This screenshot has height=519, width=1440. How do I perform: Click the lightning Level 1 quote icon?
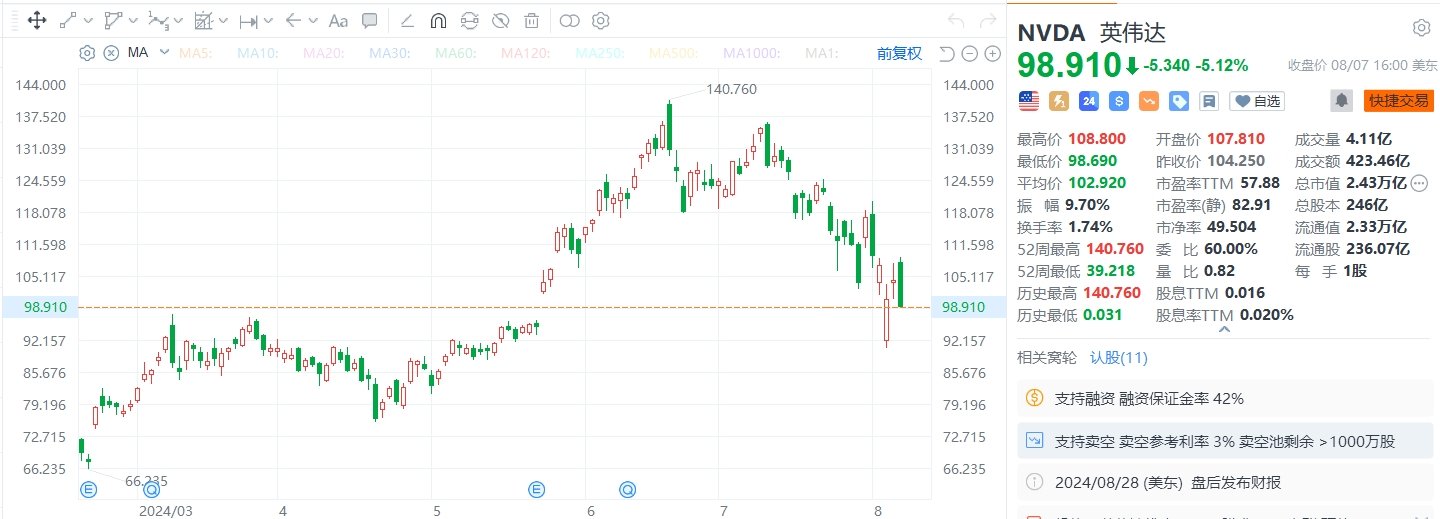click(x=1058, y=100)
